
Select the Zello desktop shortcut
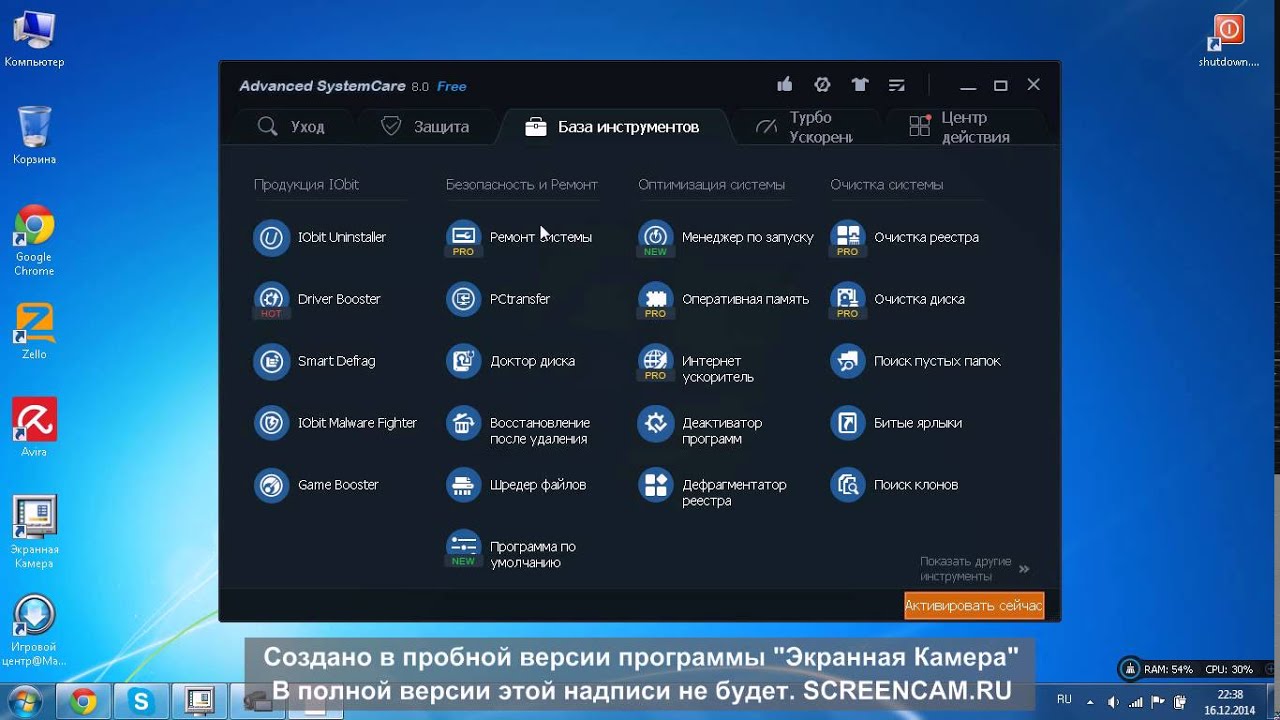34,331
